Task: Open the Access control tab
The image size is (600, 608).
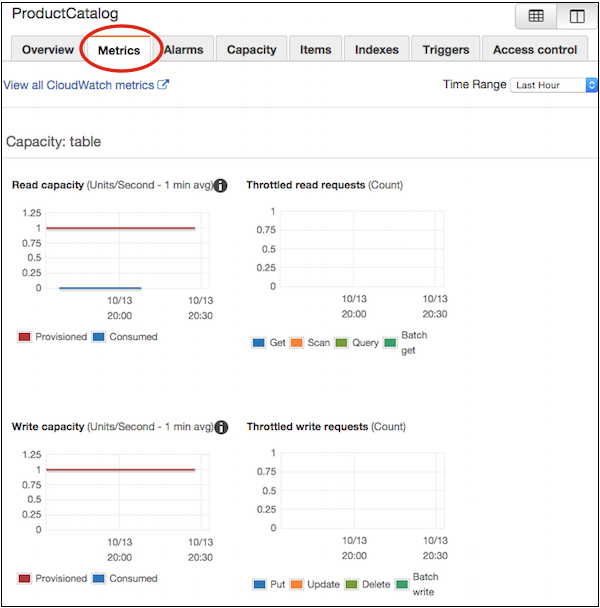Action: pyautogui.click(x=535, y=50)
